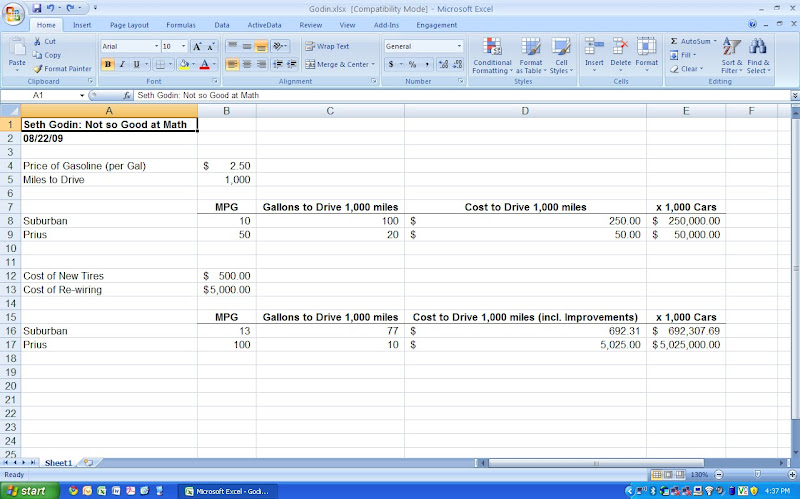Viewport: 800px width, 499px height.
Task: Open Conditional Formatting menu
Action: 492,56
